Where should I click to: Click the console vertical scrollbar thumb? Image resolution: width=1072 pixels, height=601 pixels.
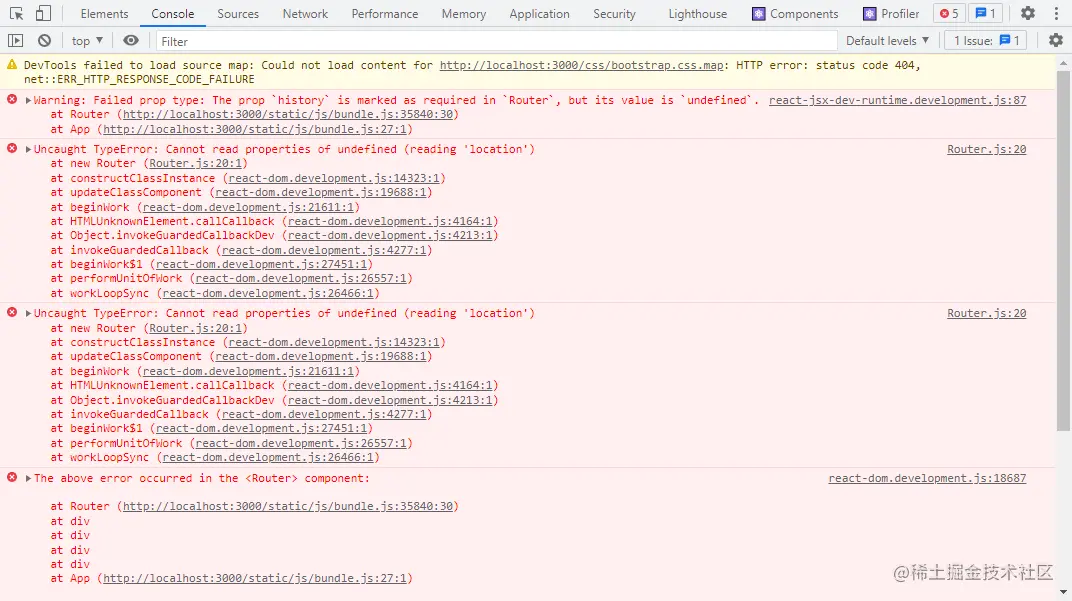[x=1063, y=250]
